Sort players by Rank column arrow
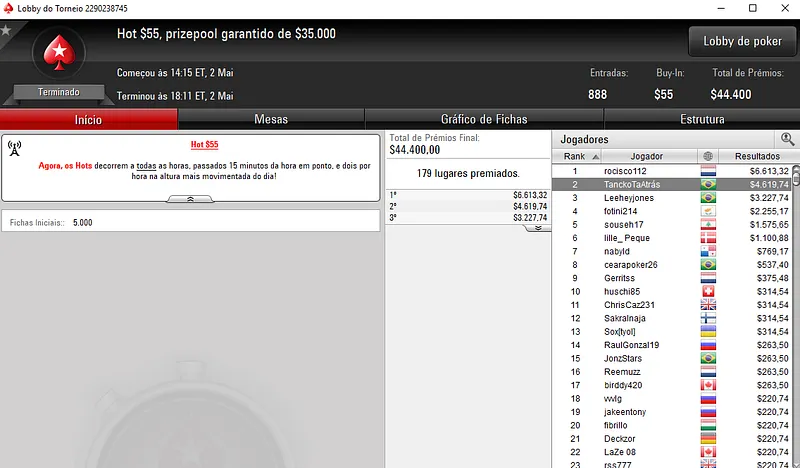Viewport: 800px width, 468px height. point(595,157)
